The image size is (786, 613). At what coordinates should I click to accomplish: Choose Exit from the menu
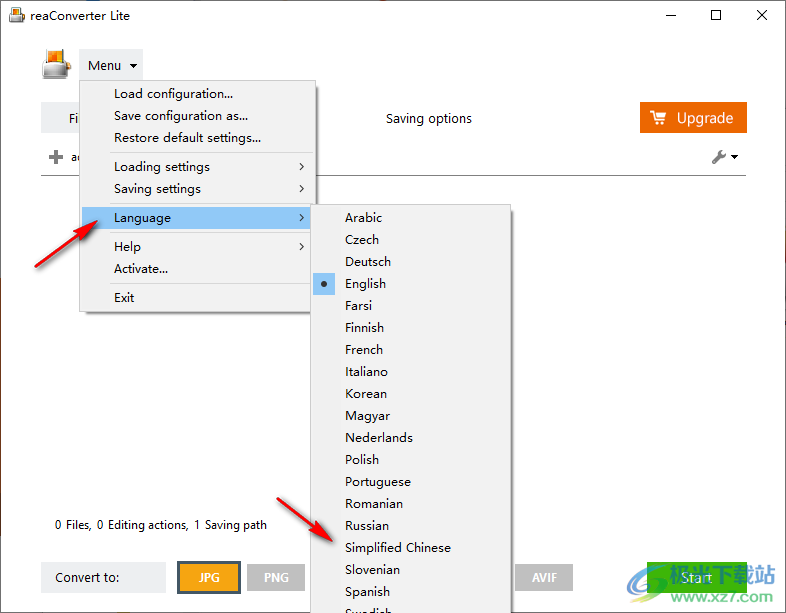pos(198,298)
